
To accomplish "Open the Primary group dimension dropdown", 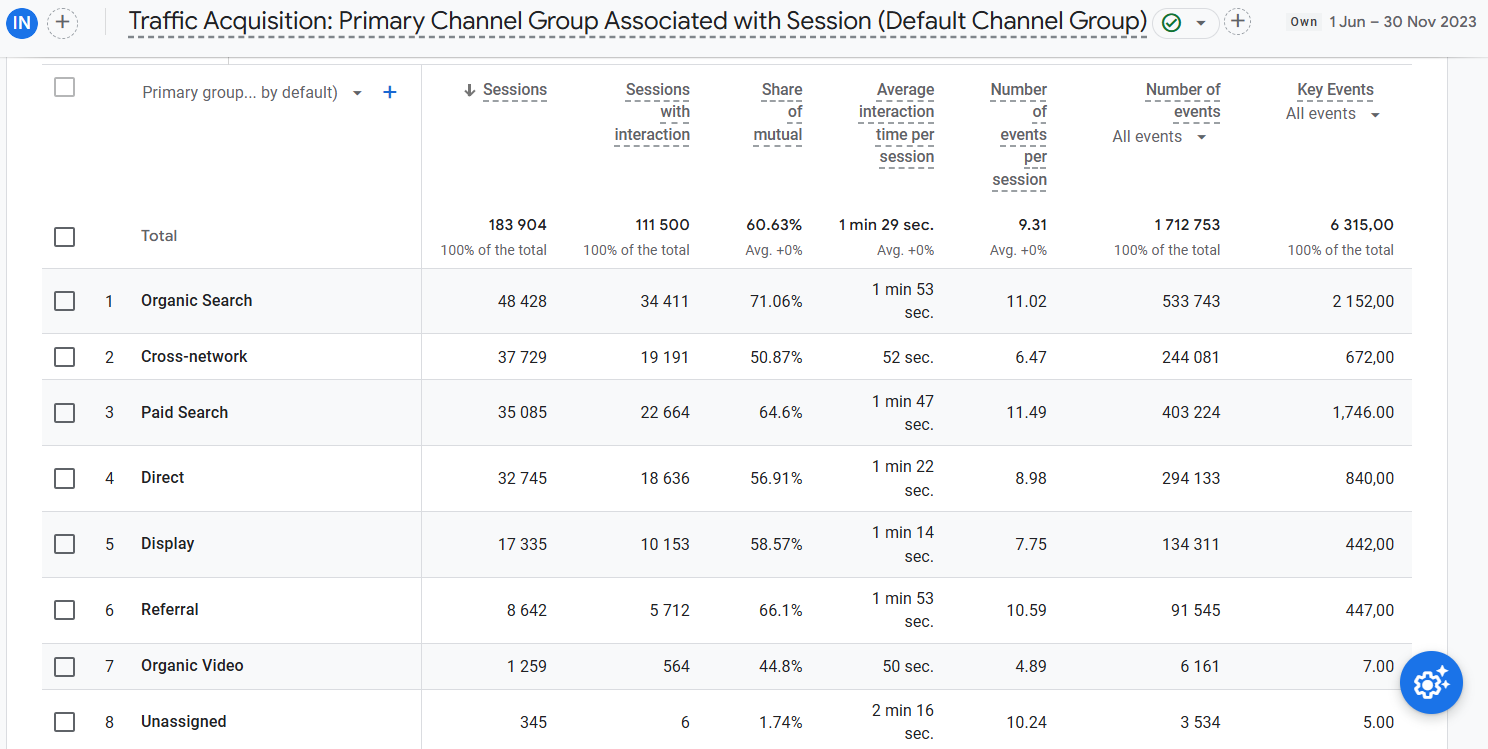I will coord(357,93).
